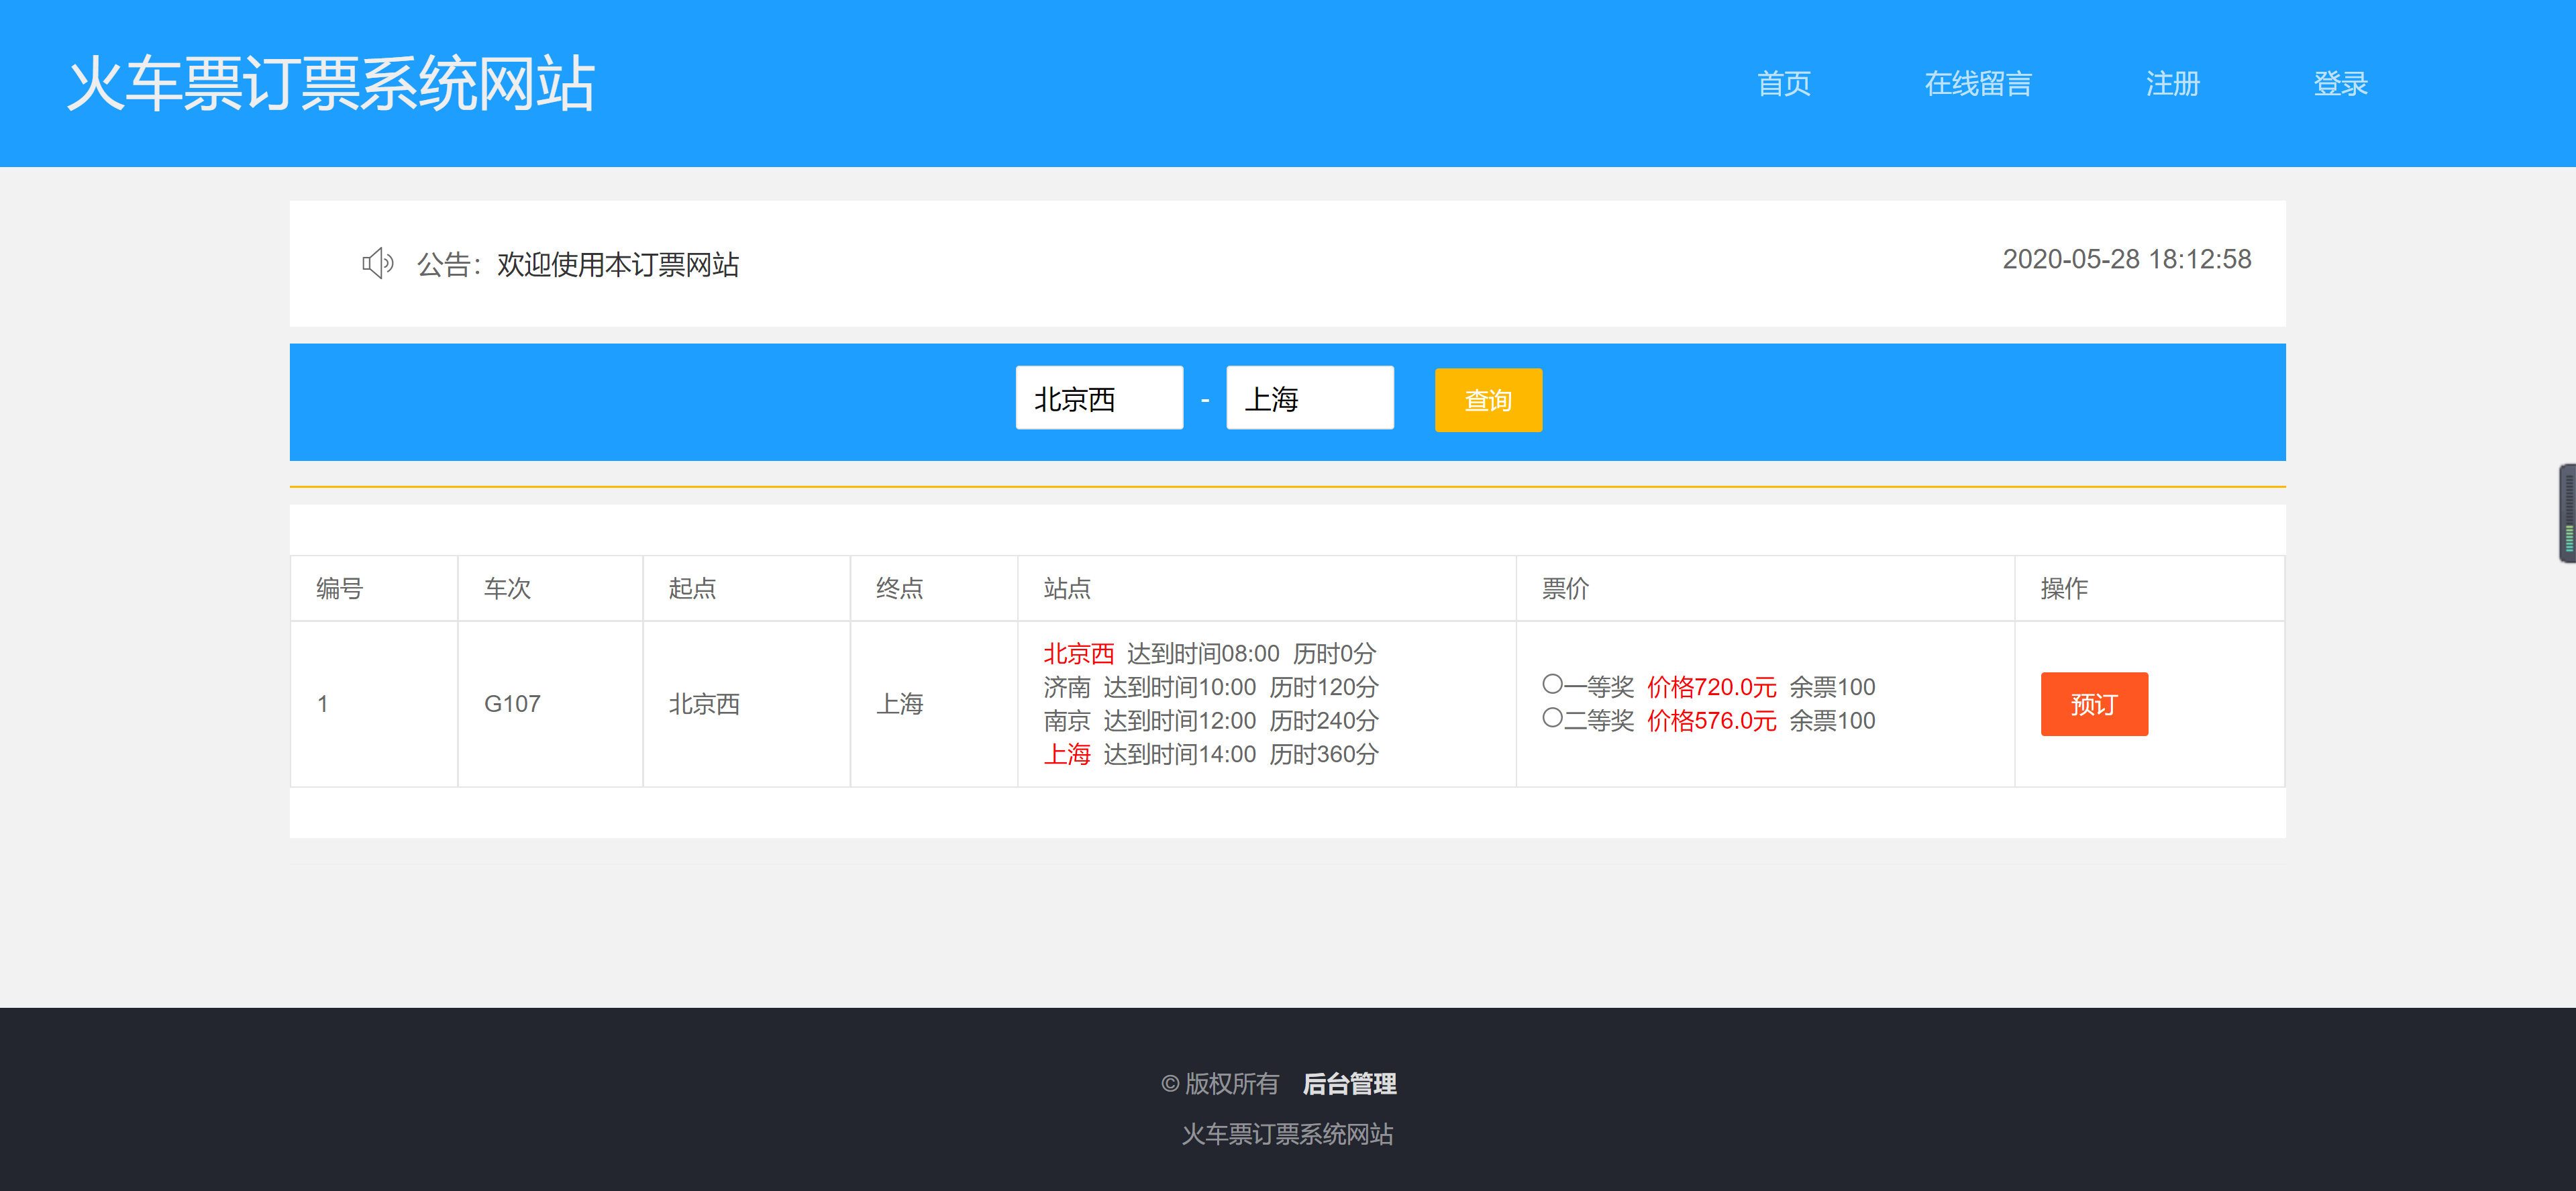Click the announcement speaker icon
2576x1191 pixels.
(x=378, y=264)
